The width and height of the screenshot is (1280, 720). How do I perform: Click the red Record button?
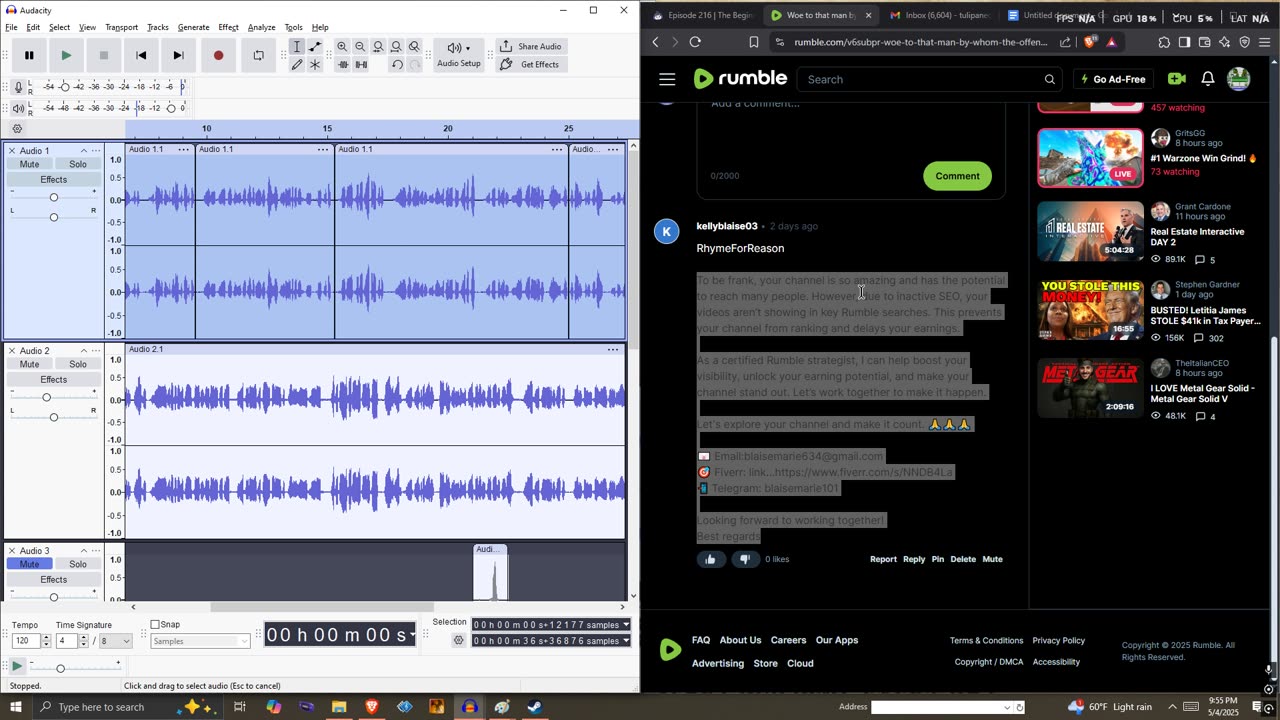click(218, 55)
